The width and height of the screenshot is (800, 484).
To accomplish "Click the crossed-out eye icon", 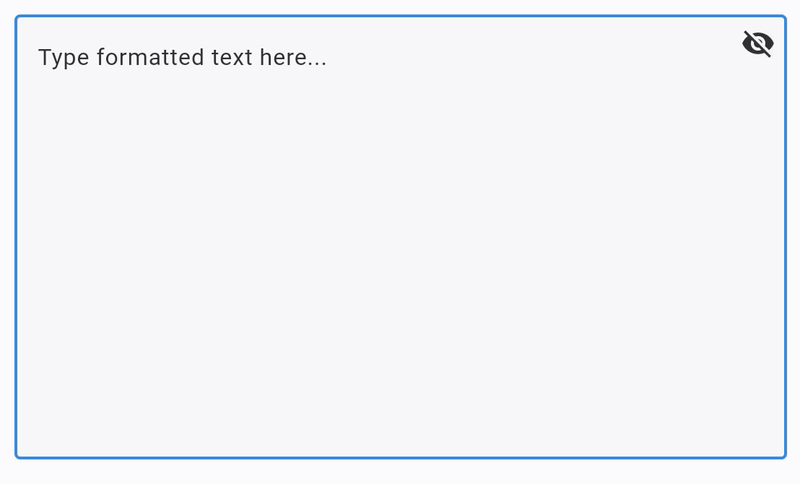I will [x=758, y=44].
